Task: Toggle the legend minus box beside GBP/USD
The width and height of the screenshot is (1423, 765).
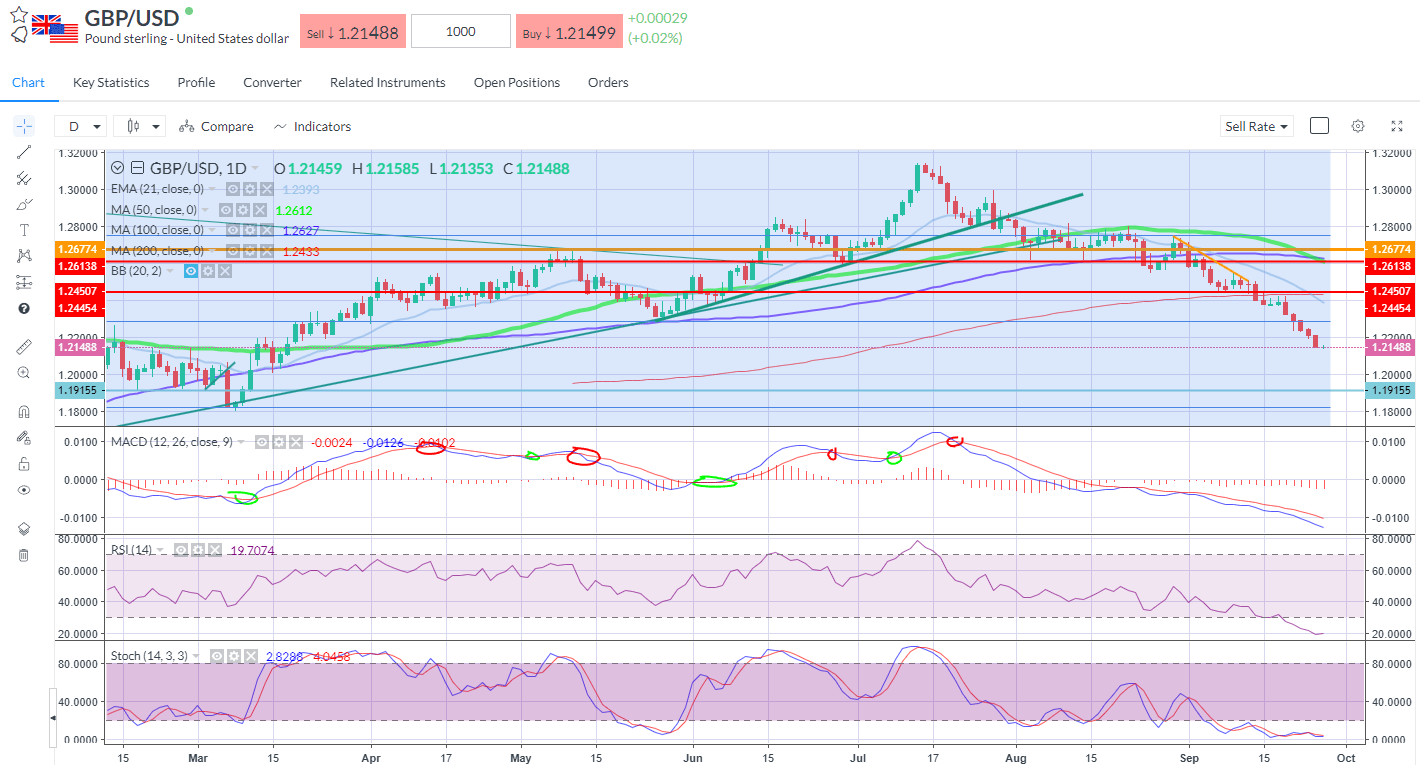Action: tap(137, 168)
